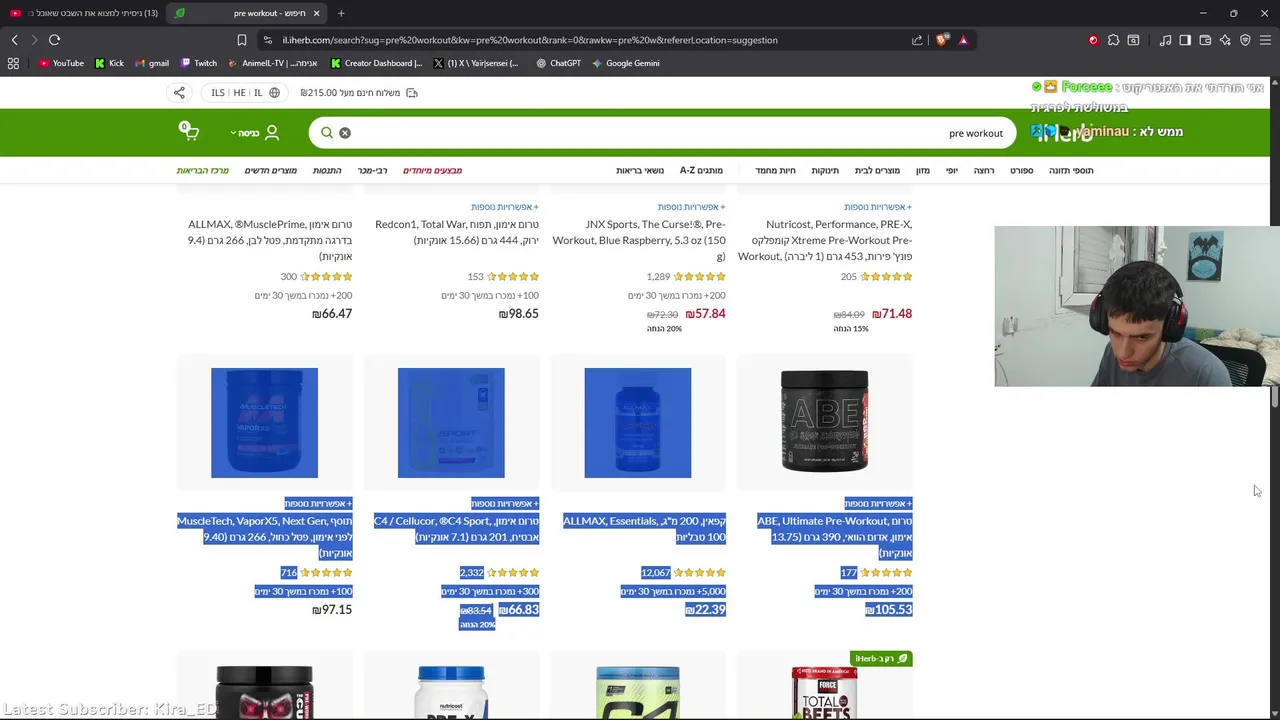Click the search magnifier icon

[x=327, y=132]
